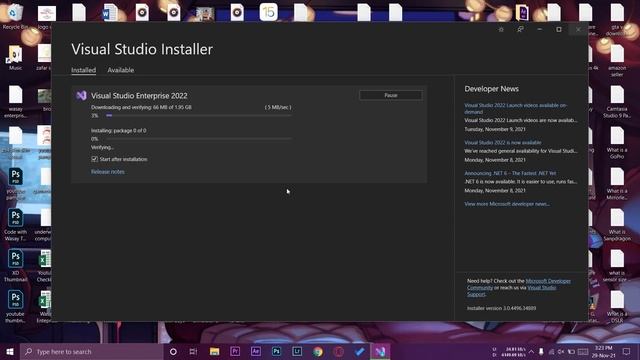Select the Music shortcut on desktop
The width and height of the screenshot is (640, 360).
point(15,58)
